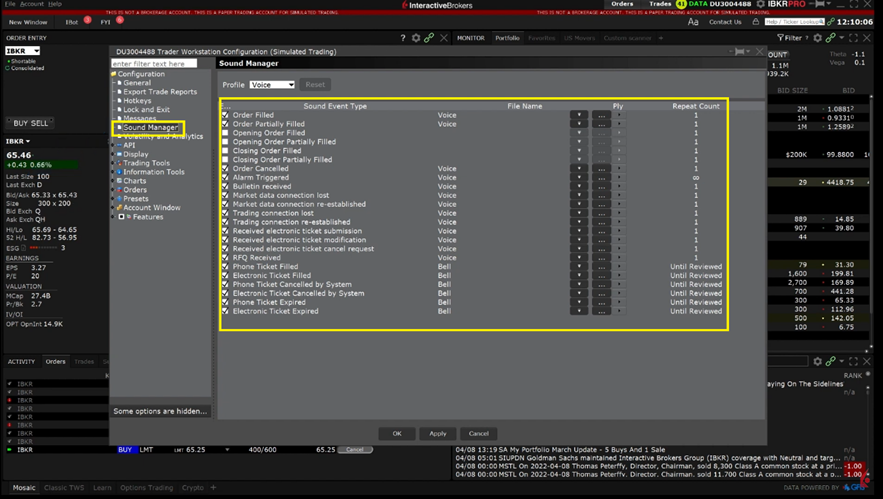883x499 pixels.
Task: Open the Profile Voice dropdown
Action: 272,85
